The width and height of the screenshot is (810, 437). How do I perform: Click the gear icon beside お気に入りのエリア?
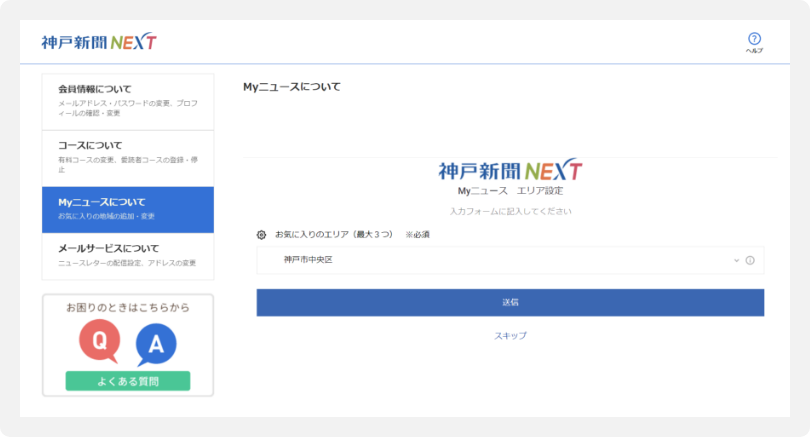(x=261, y=235)
